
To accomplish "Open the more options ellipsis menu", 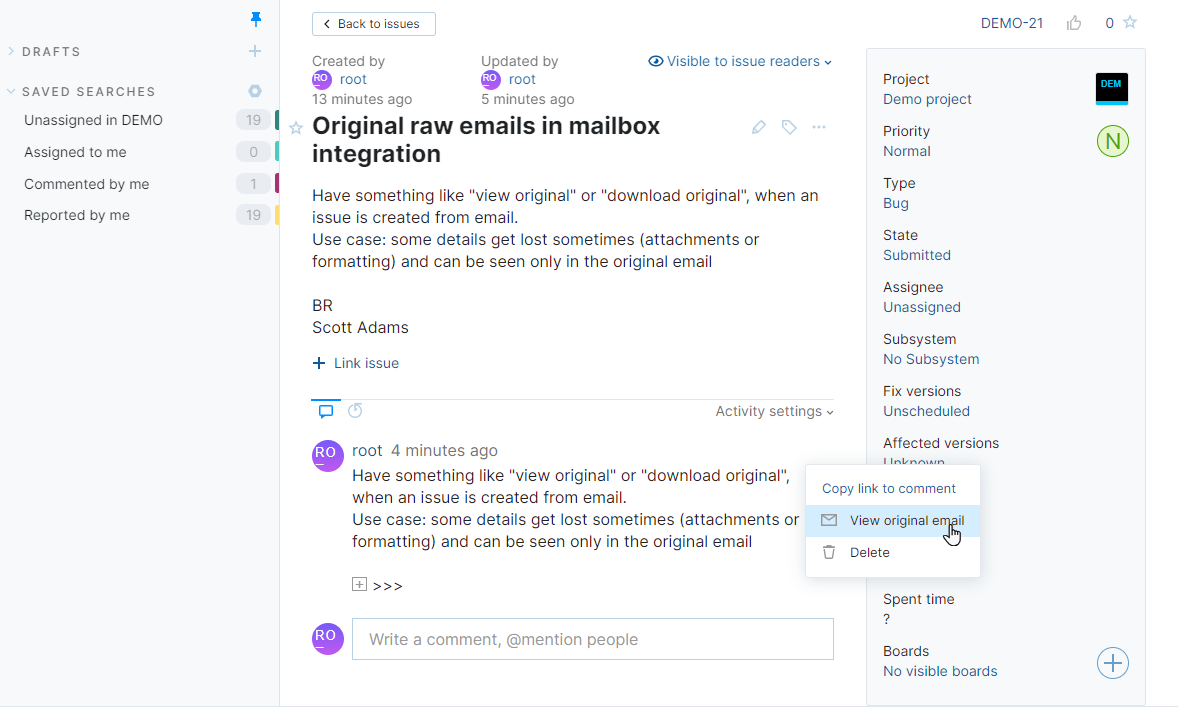I will pyautogui.click(x=819, y=127).
